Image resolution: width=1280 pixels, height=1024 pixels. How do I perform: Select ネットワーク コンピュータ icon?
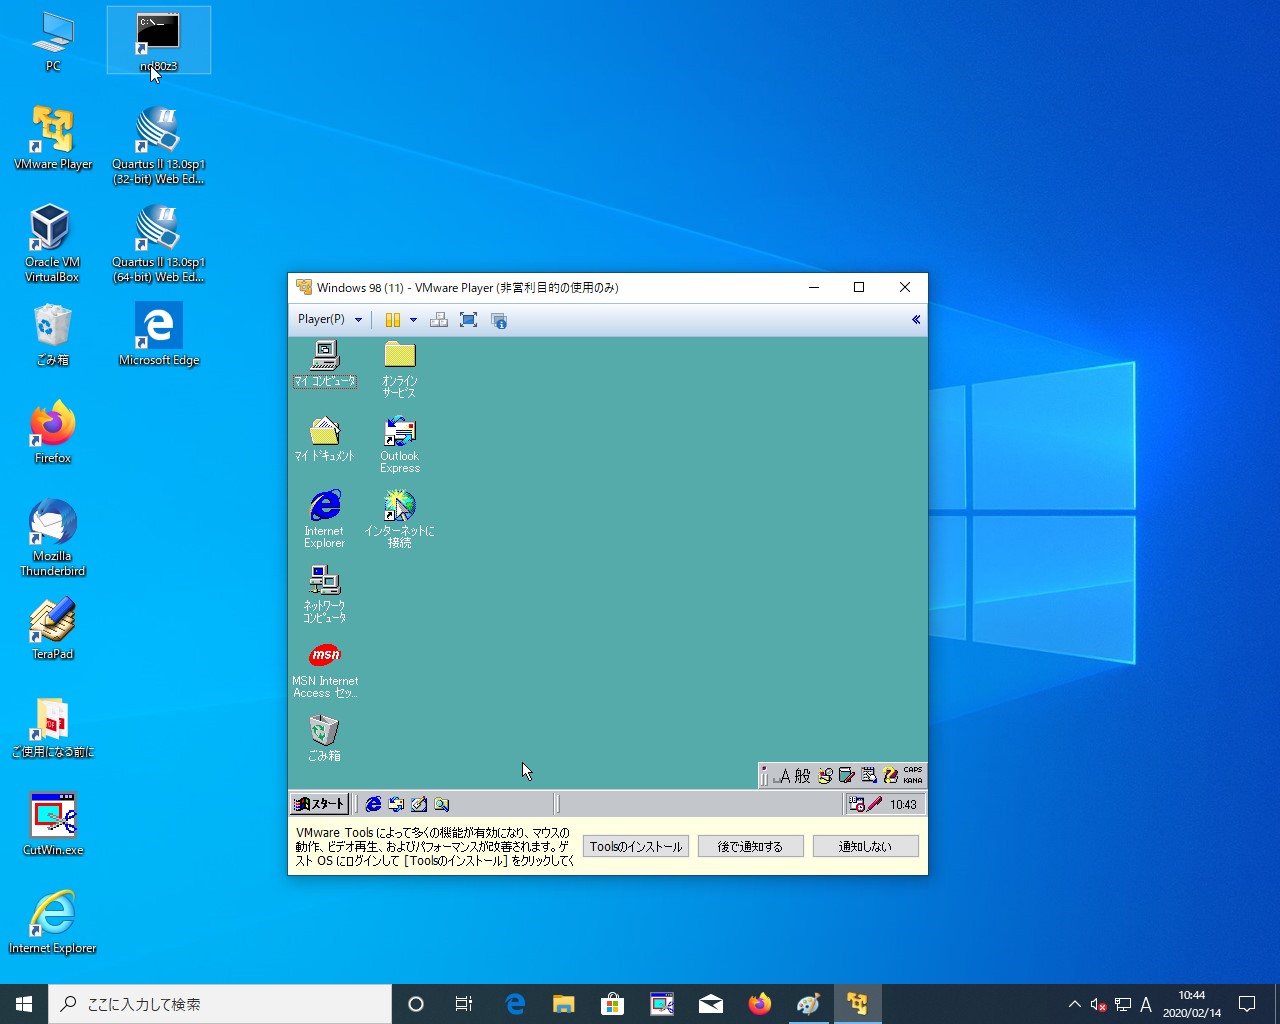[324, 594]
